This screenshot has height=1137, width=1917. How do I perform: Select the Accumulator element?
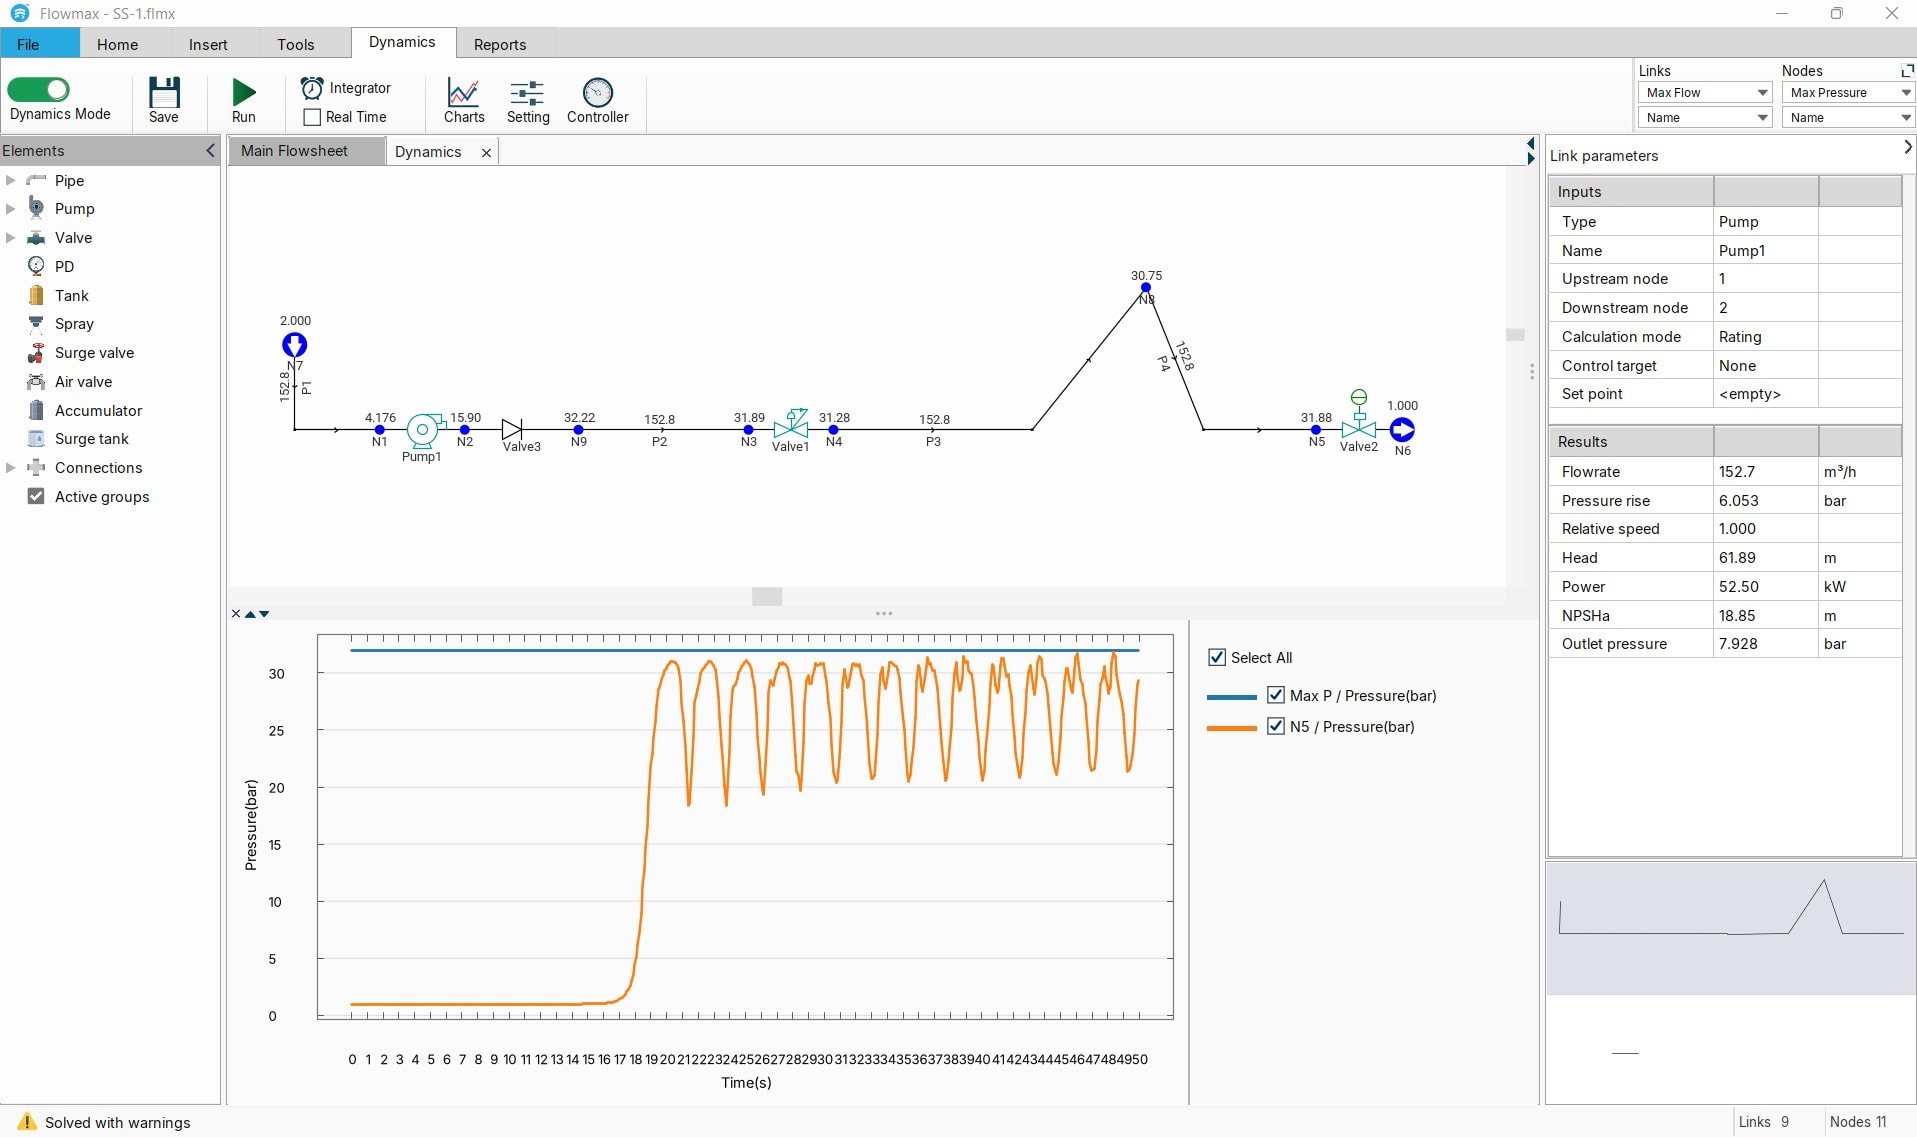coord(36,410)
